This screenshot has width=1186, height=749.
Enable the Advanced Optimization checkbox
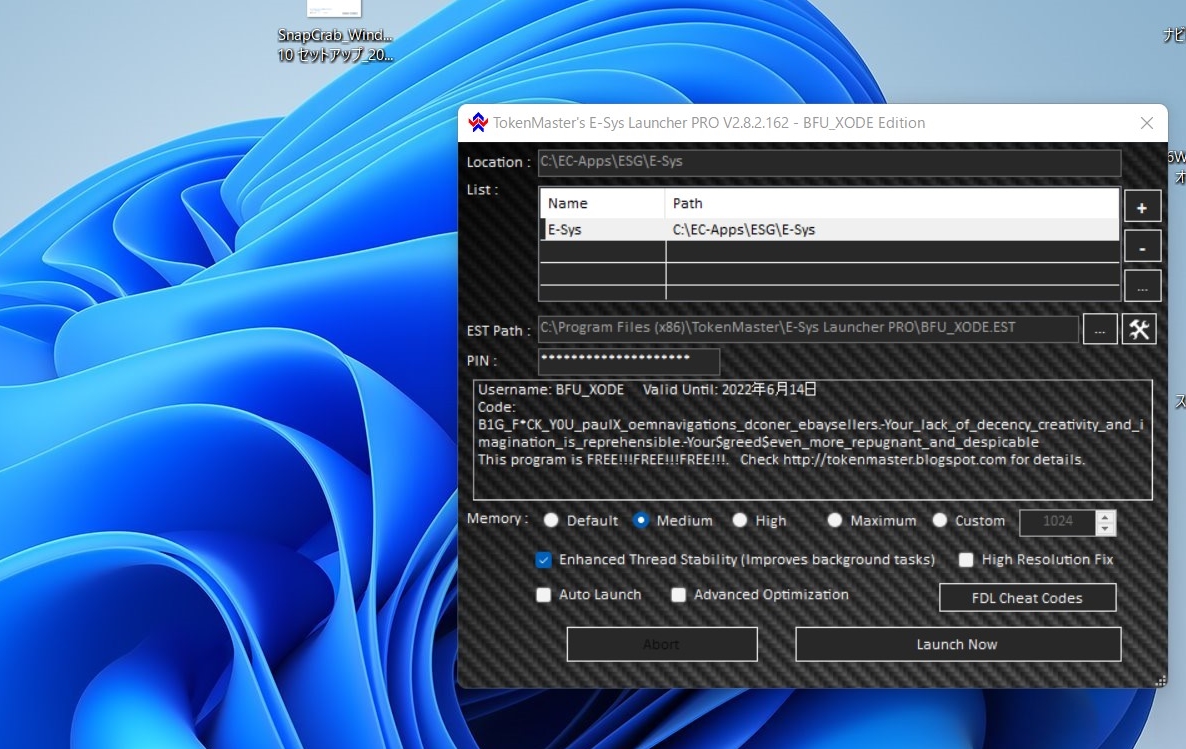click(x=678, y=595)
